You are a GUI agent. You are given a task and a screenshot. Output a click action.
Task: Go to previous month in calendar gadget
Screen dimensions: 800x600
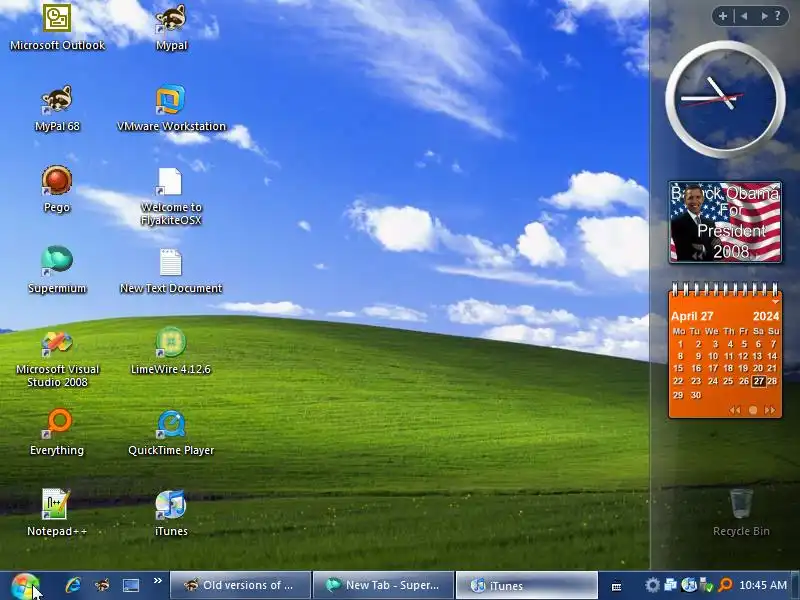click(735, 410)
